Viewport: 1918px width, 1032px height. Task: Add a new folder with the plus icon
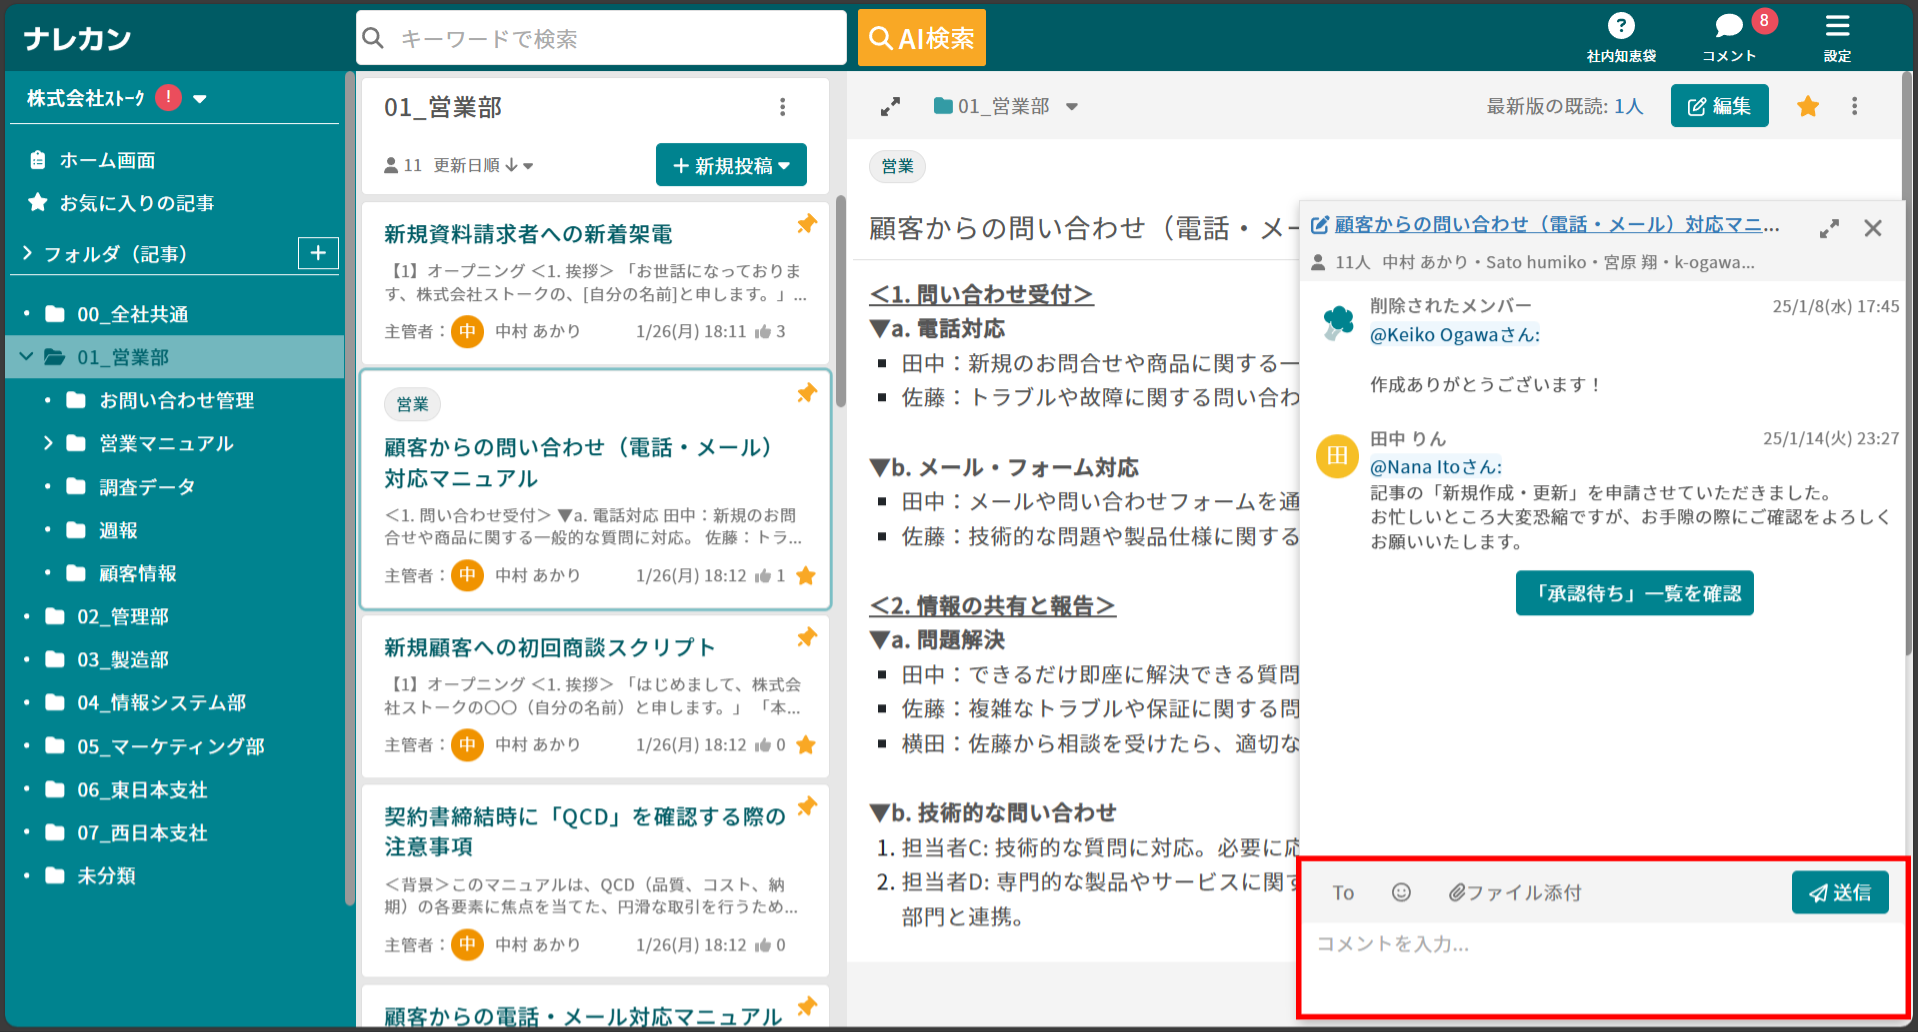tap(317, 253)
